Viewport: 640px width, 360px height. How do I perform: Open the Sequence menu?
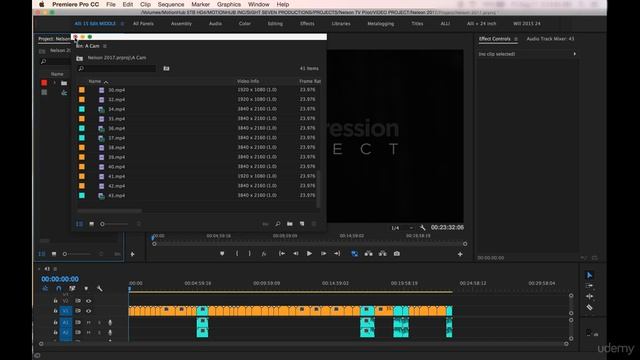coord(171,4)
